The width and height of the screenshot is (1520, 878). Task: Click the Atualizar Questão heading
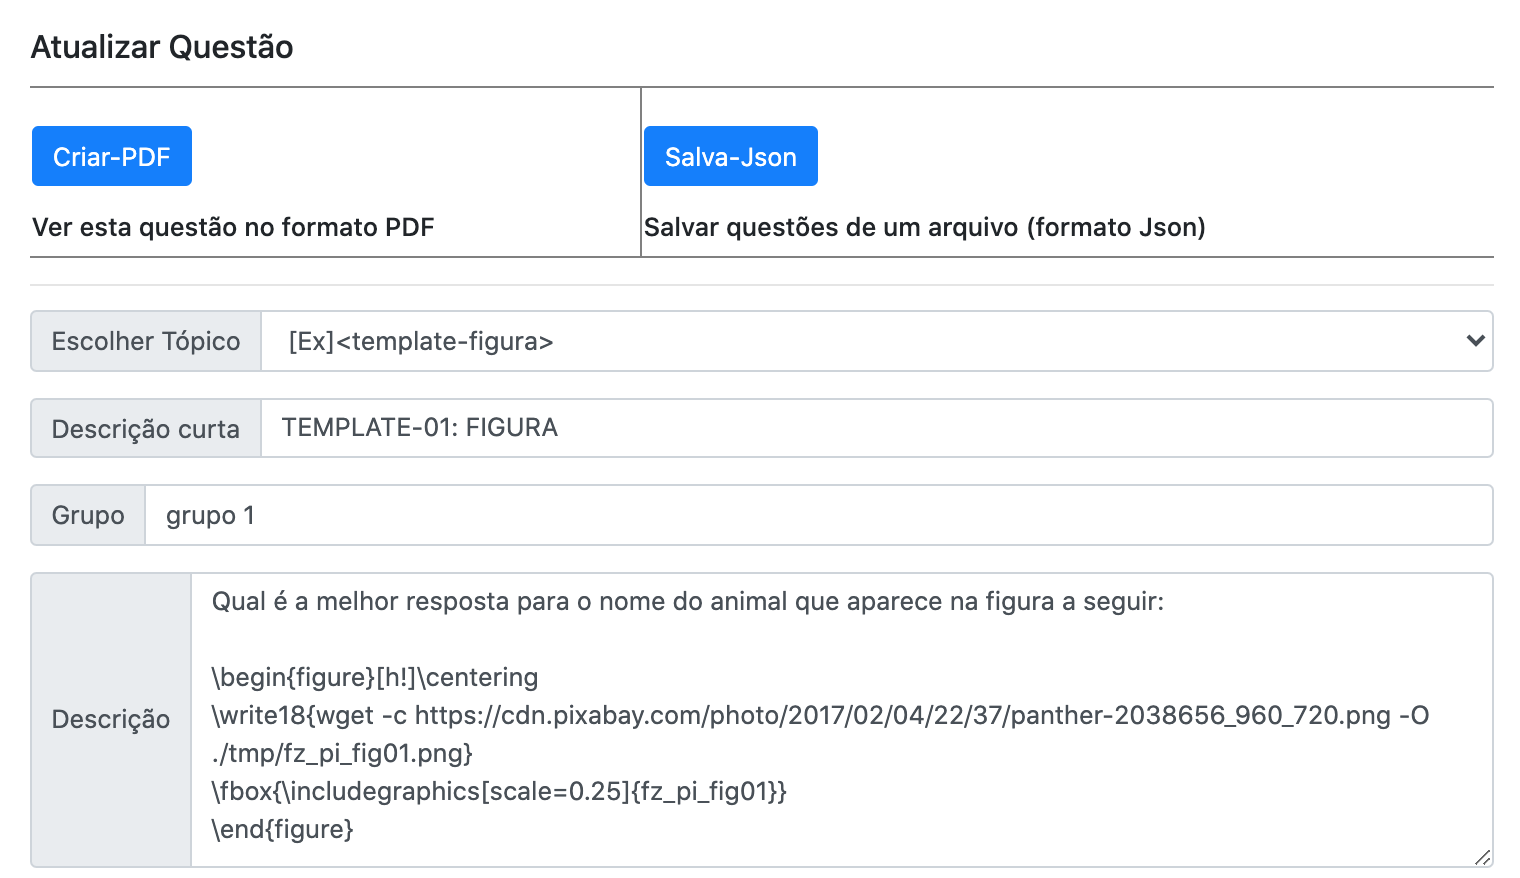162,47
